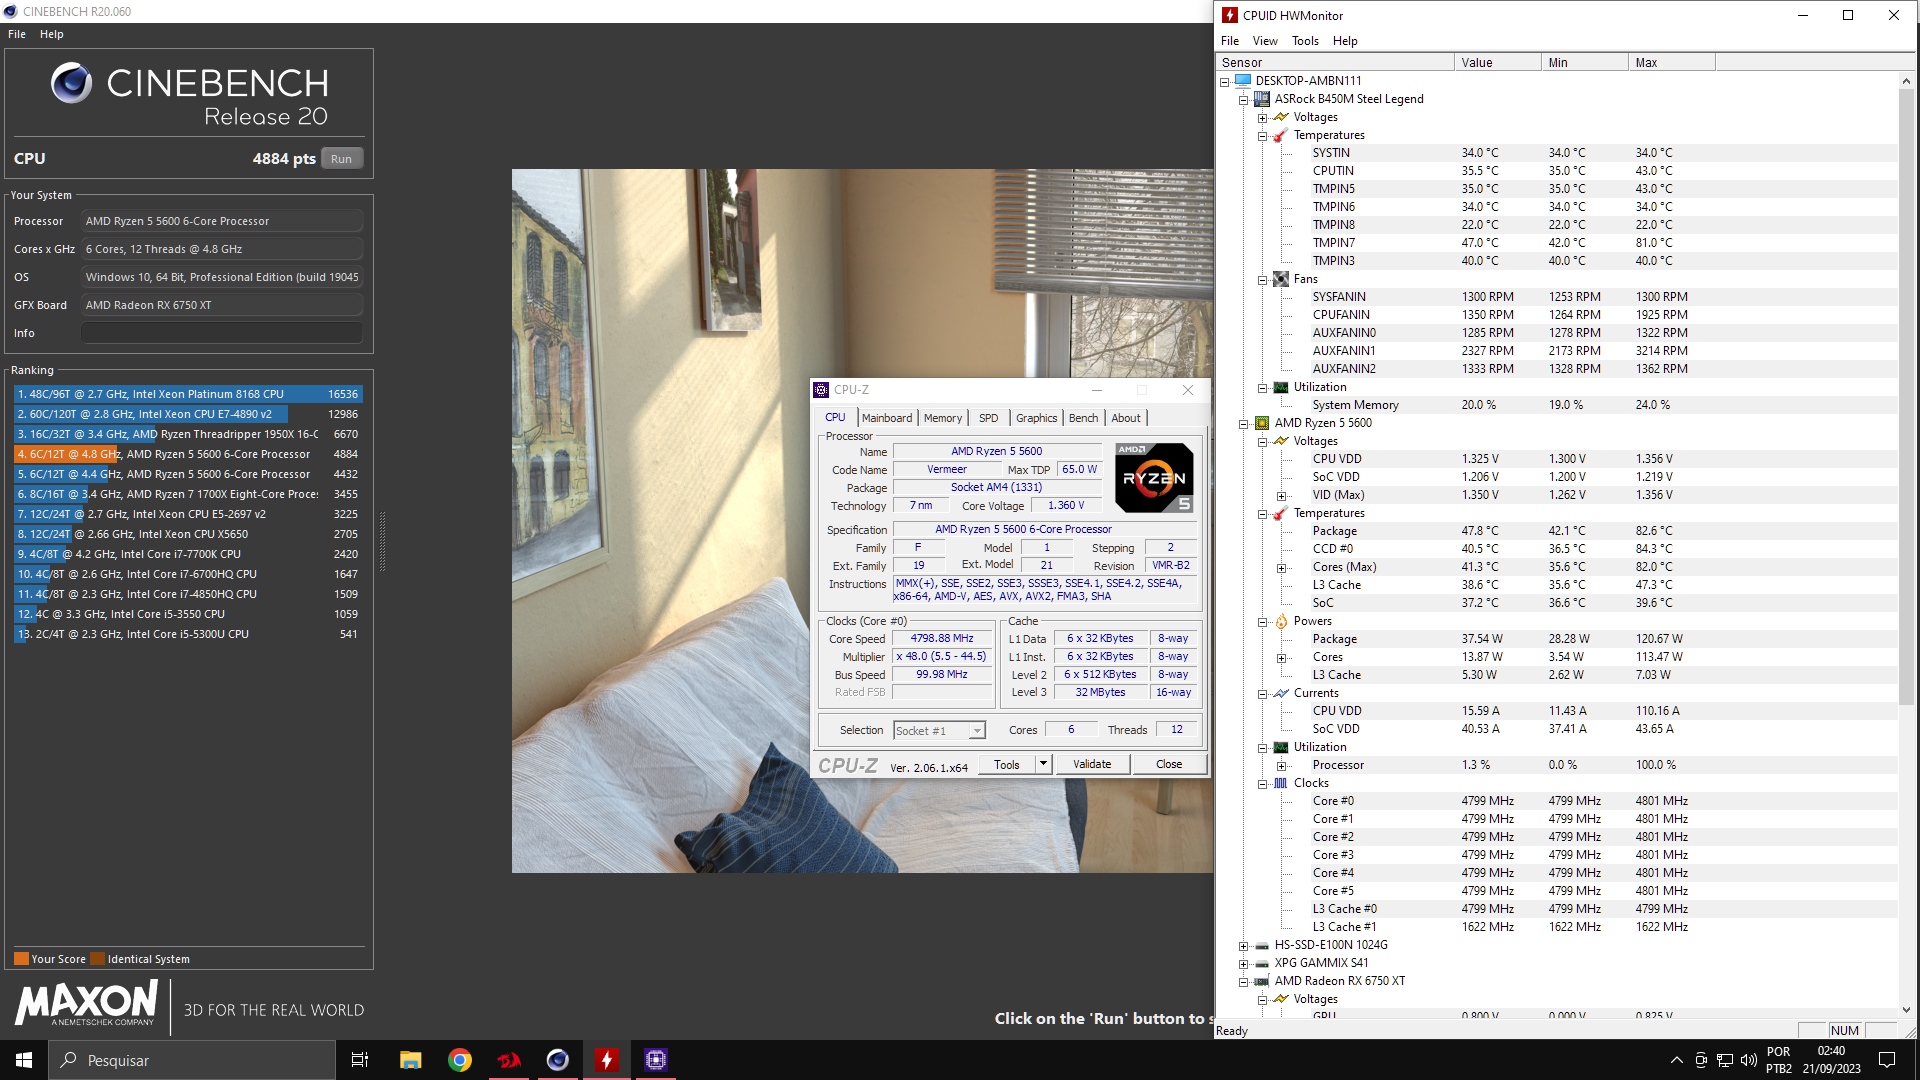1920x1080 pixels.
Task: Switch to Mainboard tab in CPU-Z
Action: point(887,418)
